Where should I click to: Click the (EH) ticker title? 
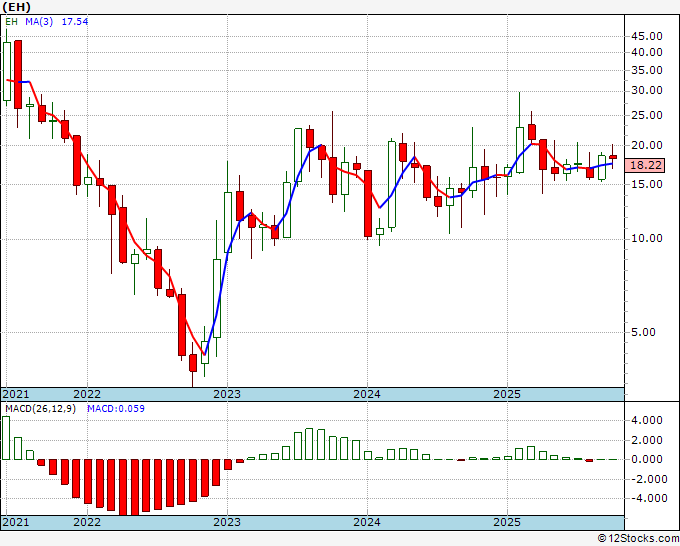click(16, 7)
